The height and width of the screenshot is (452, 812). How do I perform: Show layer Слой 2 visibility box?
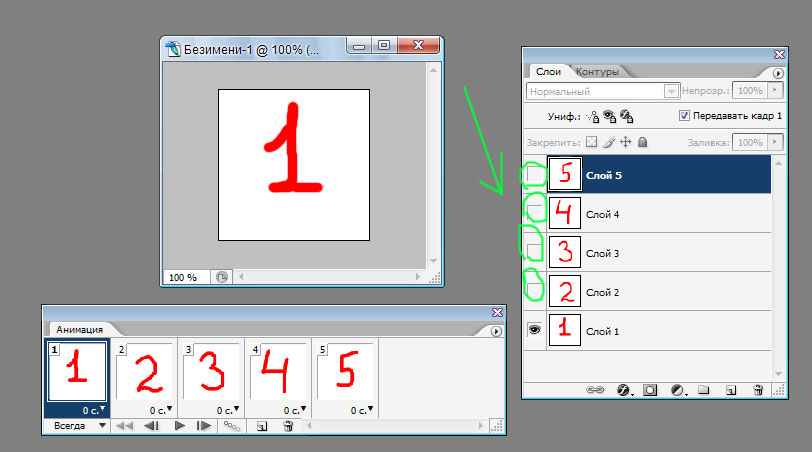pos(534,290)
